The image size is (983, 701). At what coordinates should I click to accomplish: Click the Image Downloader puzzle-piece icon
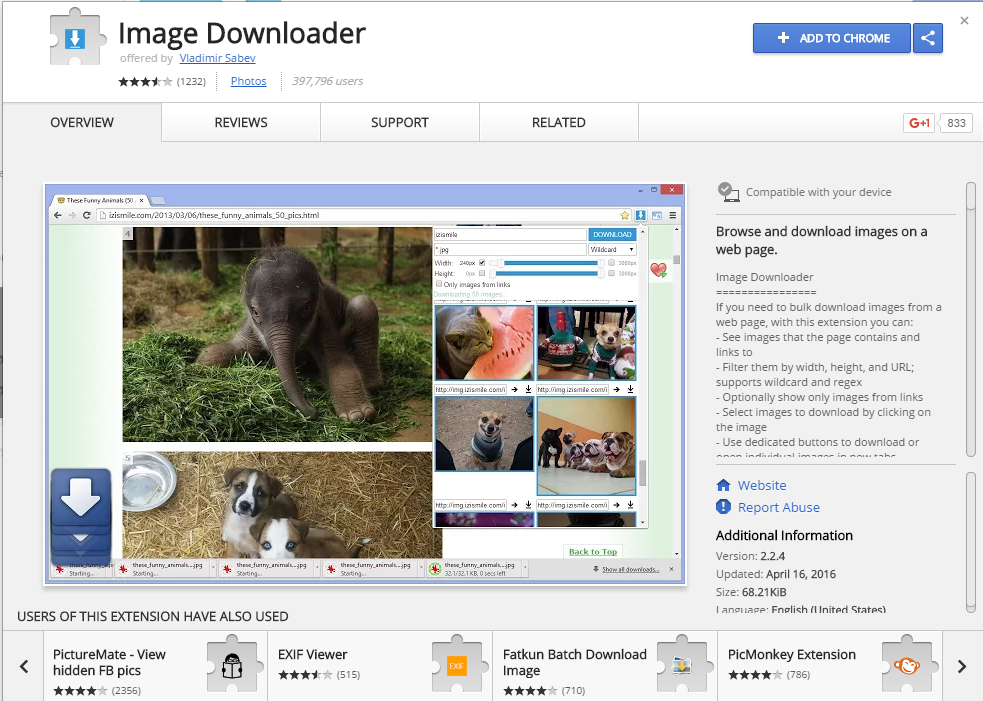pos(78,36)
